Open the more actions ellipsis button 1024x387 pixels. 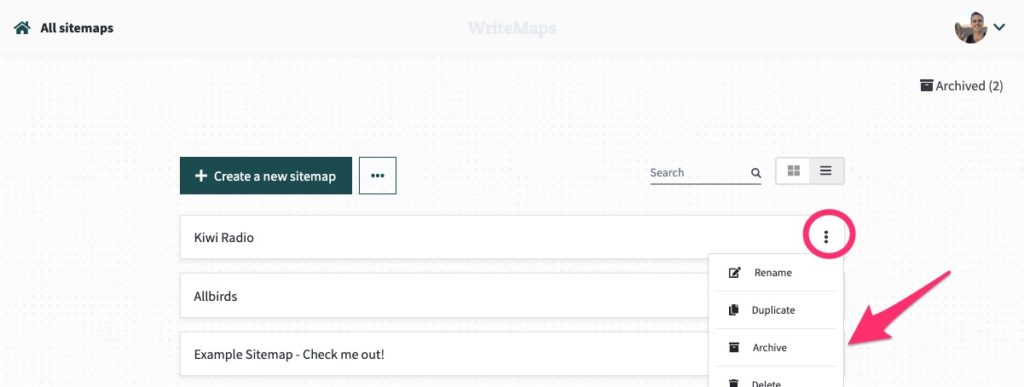377,176
